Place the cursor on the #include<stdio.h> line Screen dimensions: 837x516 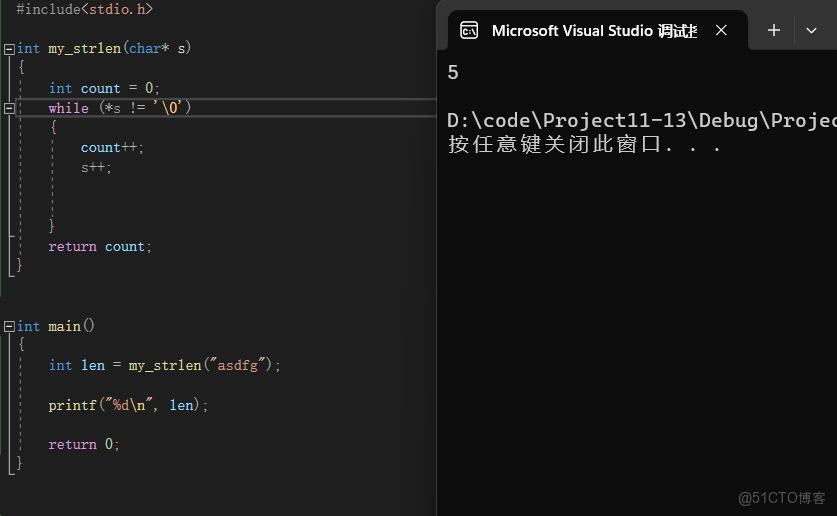[85, 8]
